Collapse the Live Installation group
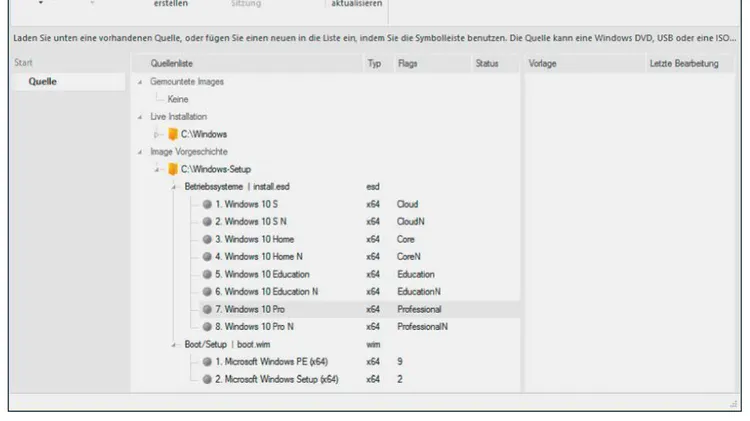Screen dimensions: 750x421 tap(140, 117)
